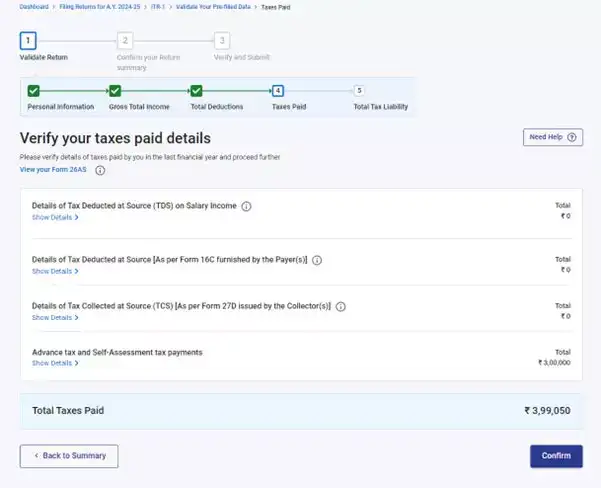Screen dimensions: 601x488
Task: Click info icon beside Form 16C TDS details
Action: (x=317, y=260)
